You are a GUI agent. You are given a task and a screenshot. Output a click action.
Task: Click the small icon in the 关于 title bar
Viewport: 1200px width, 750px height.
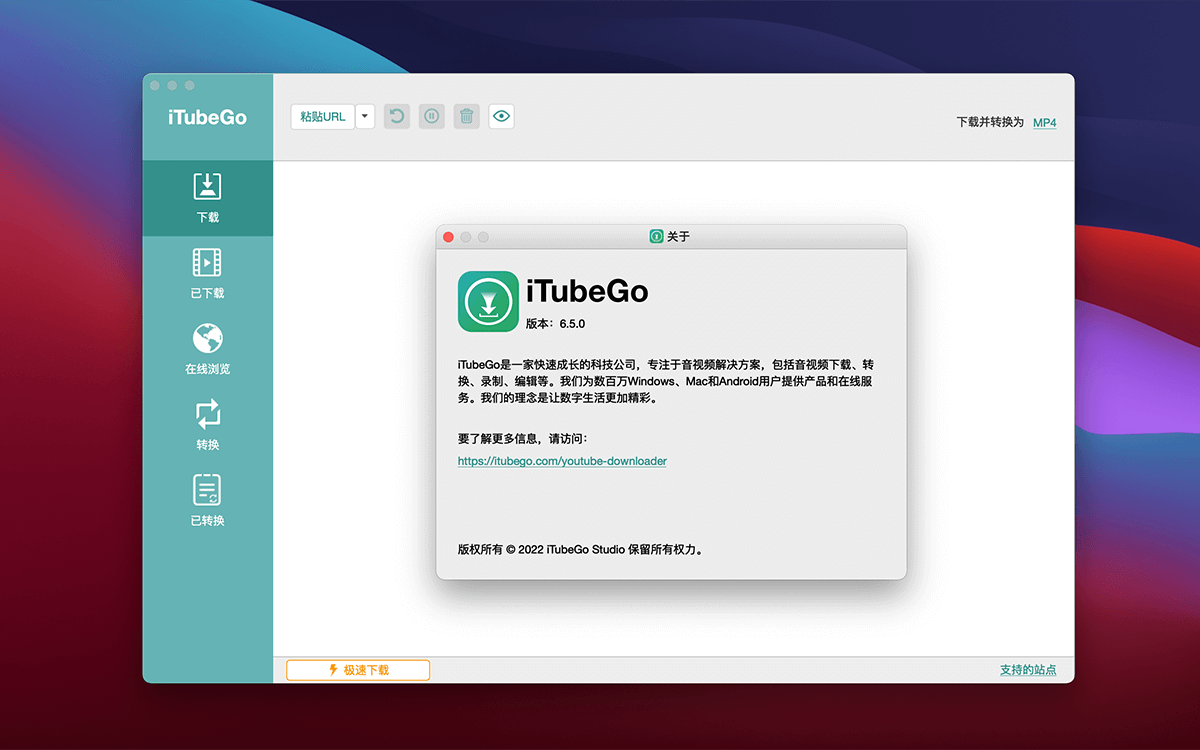click(x=656, y=237)
